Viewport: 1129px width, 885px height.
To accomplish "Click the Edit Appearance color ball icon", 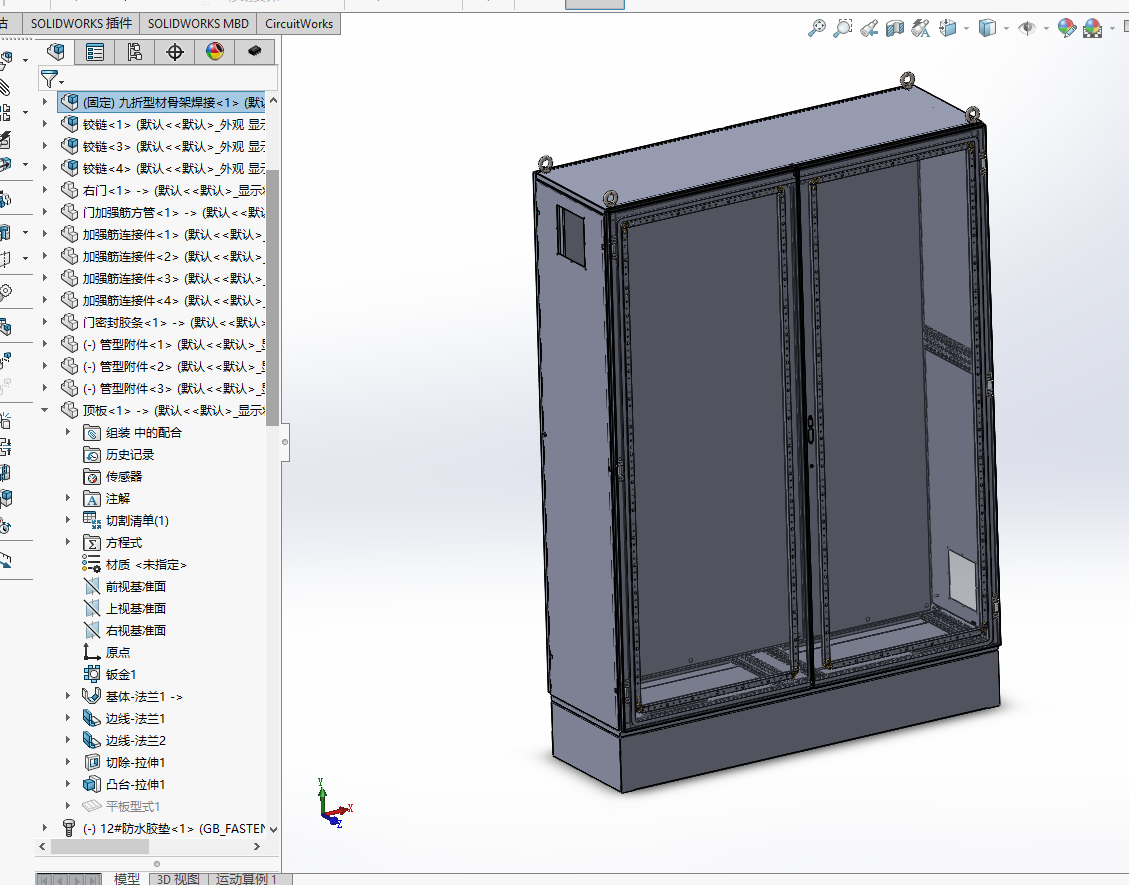I will [x=1066, y=28].
